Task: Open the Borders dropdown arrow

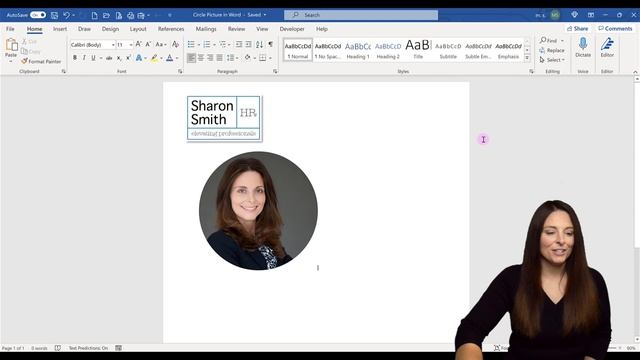Action: [270, 58]
